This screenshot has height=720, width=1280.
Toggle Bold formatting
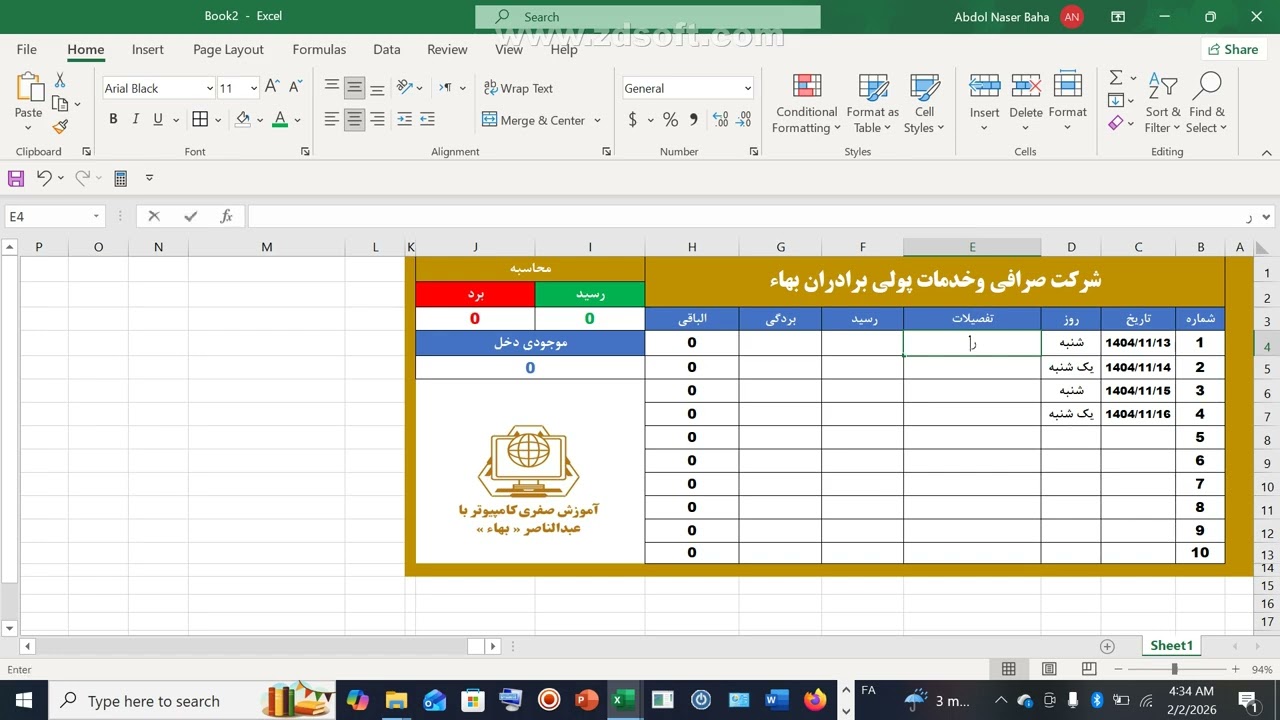pos(113,119)
